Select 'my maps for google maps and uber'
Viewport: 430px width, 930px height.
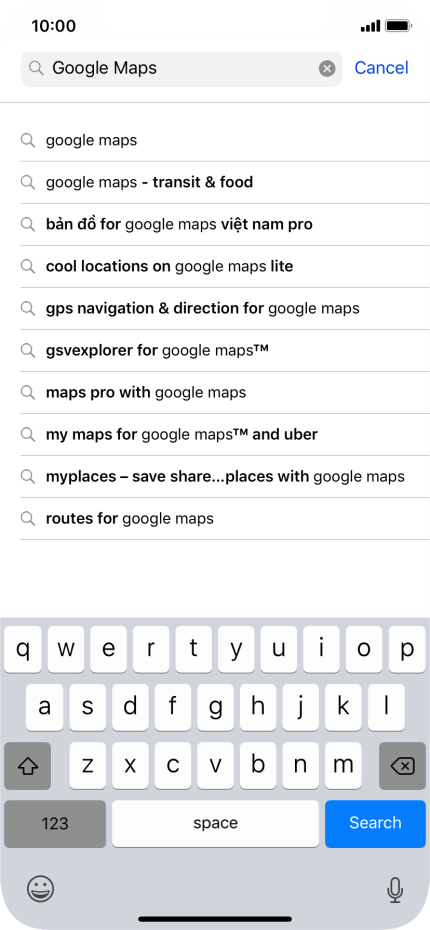pyautogui.click(x=225, y=435)
